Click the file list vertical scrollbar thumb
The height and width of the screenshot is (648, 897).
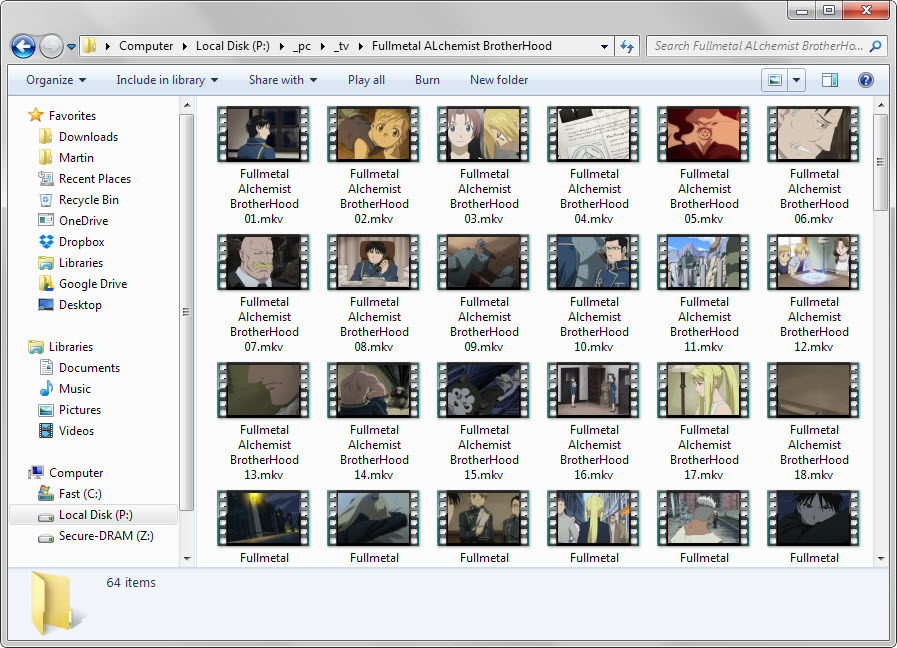[x=881, y=162]
